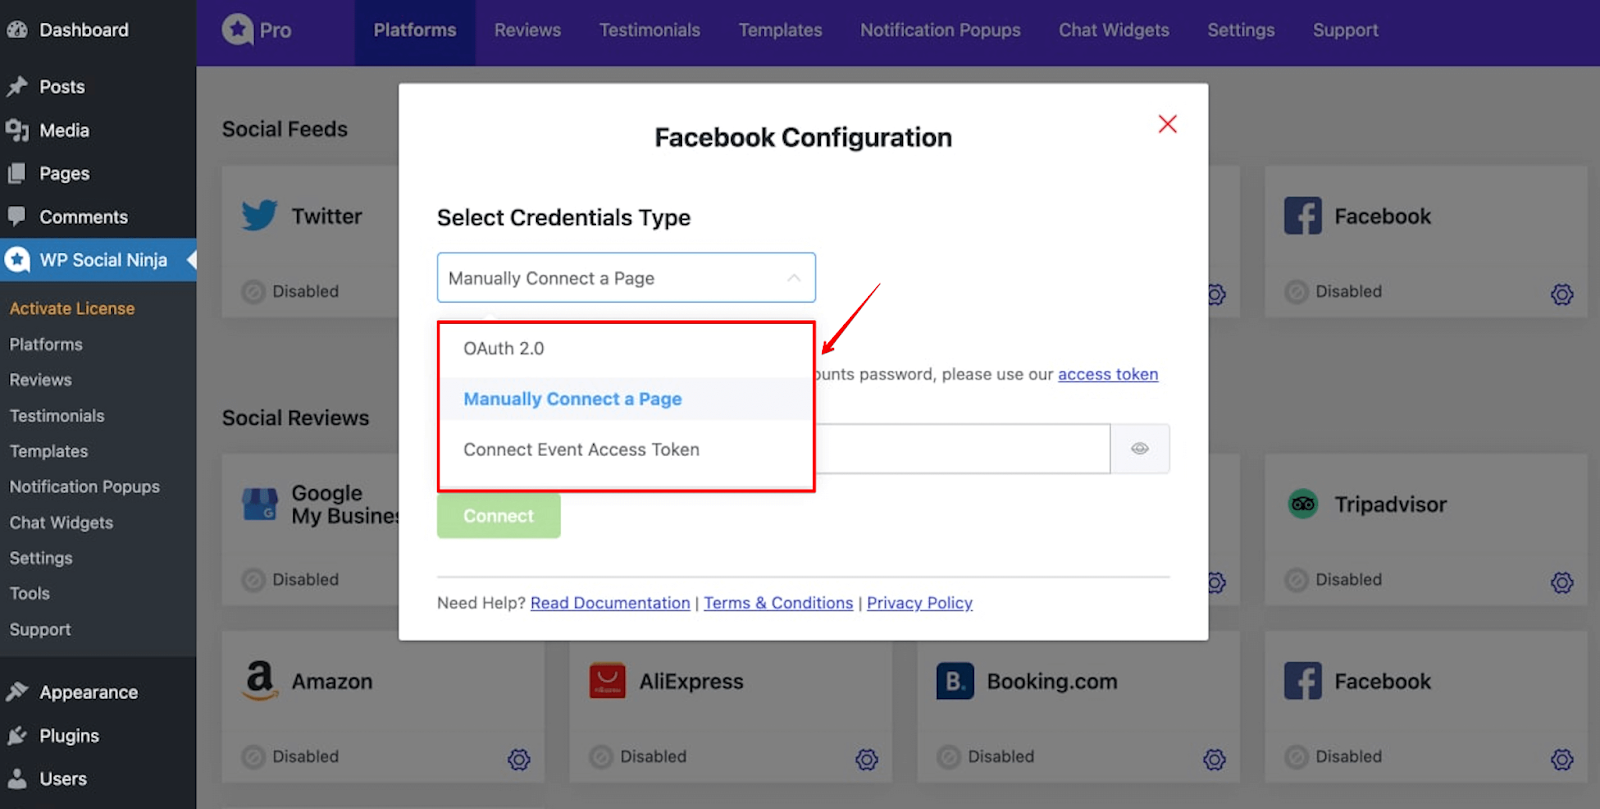Image resolution: width=1600 pixels, height=809 pixels.
Task: Open the Chat Widgets top tab
Action: [x=1113, y=30]
